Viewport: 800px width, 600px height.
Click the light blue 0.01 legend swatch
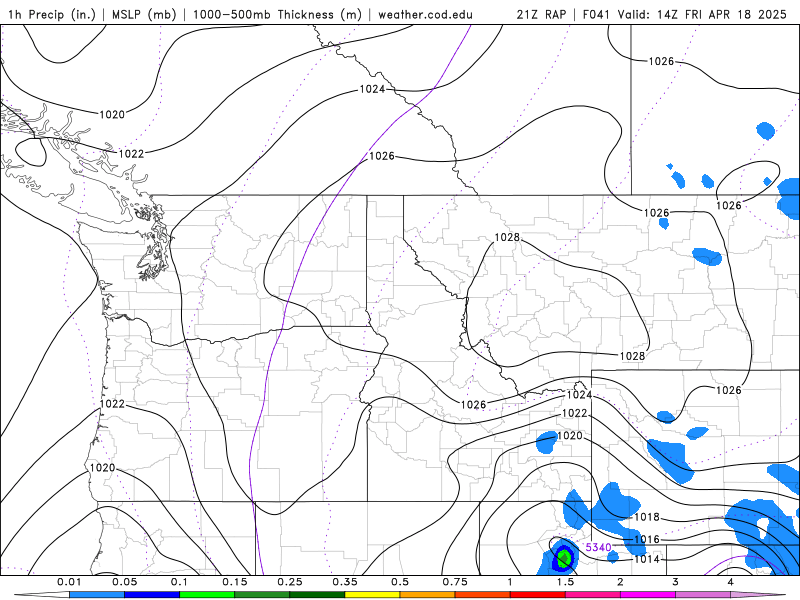[x=97, y=595]
